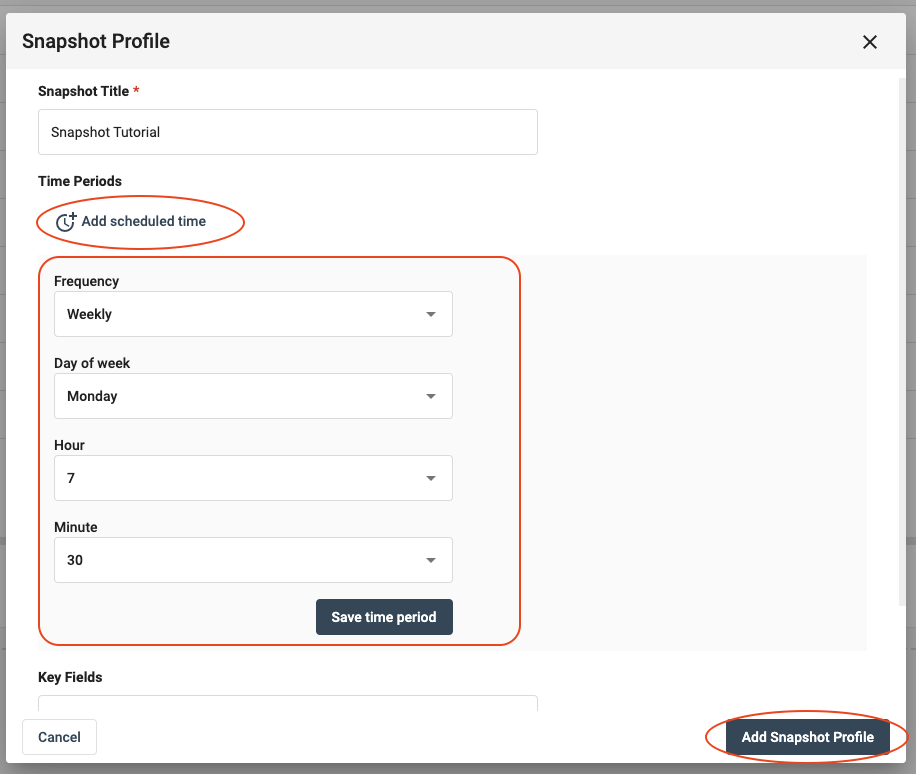The image size is (916, 774).
Task: Click the Hour dropdown caret
Action: [431, 478]
